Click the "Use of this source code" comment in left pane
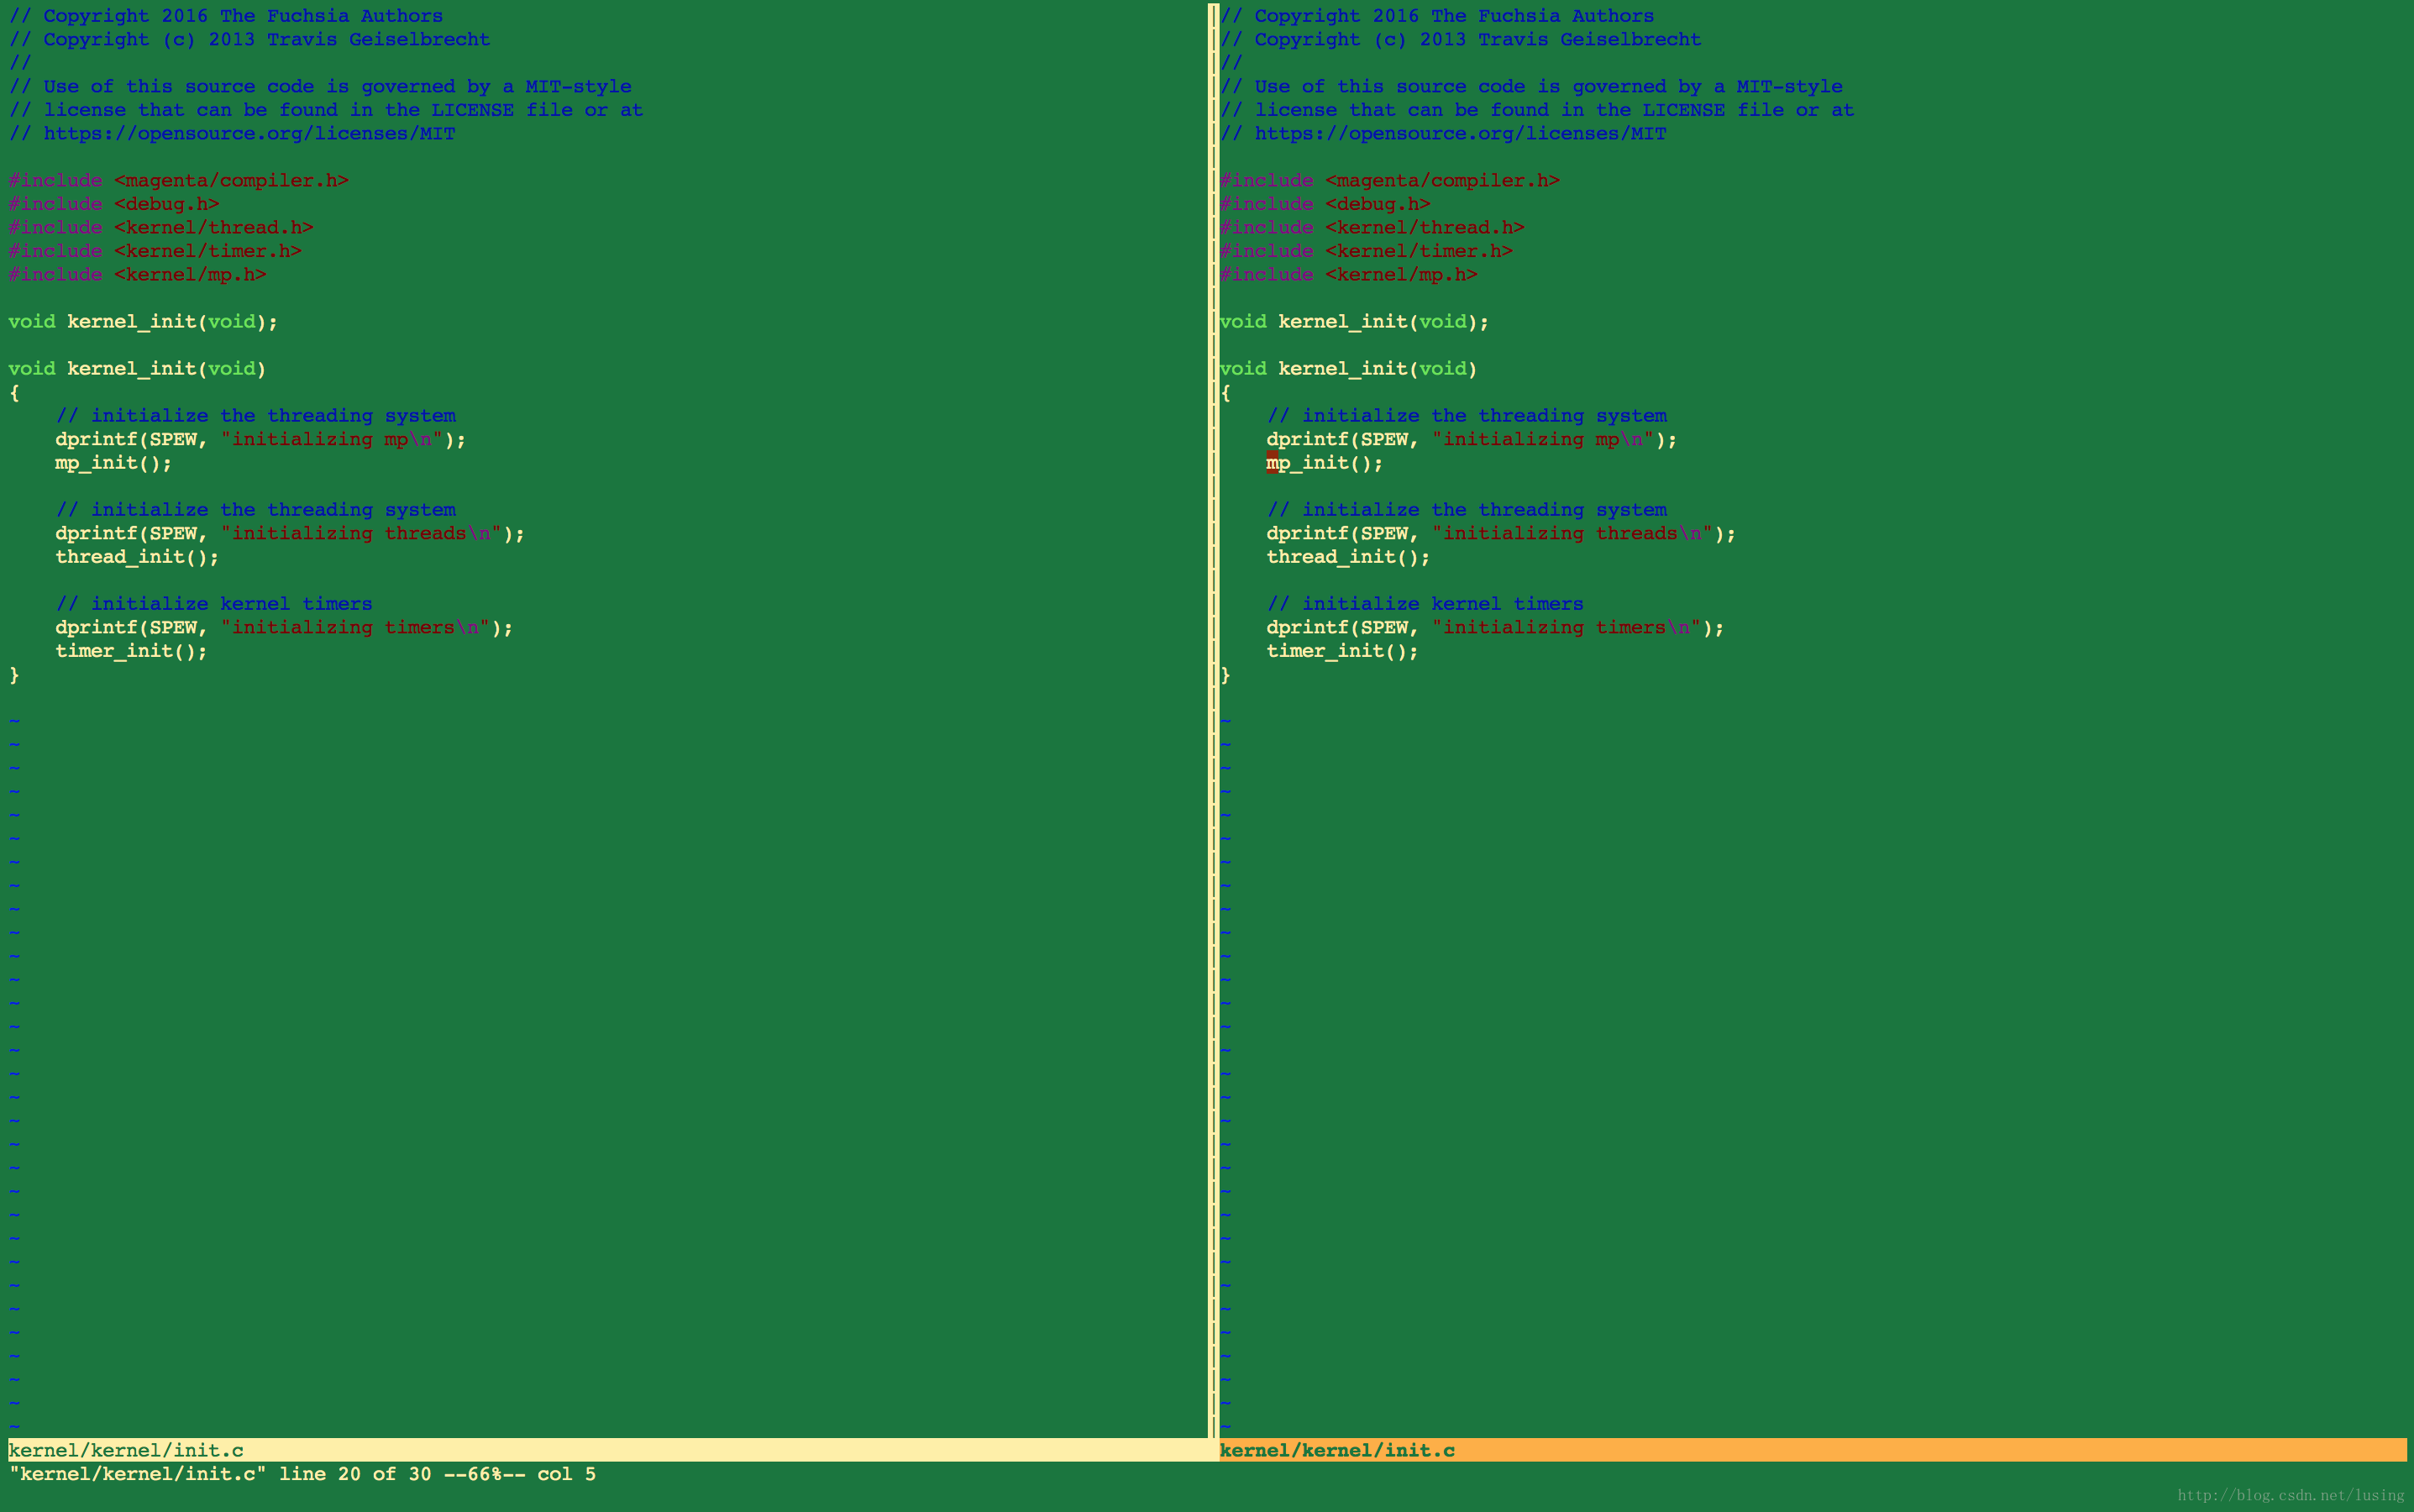 pyautogui.click(x=320, y=87)
